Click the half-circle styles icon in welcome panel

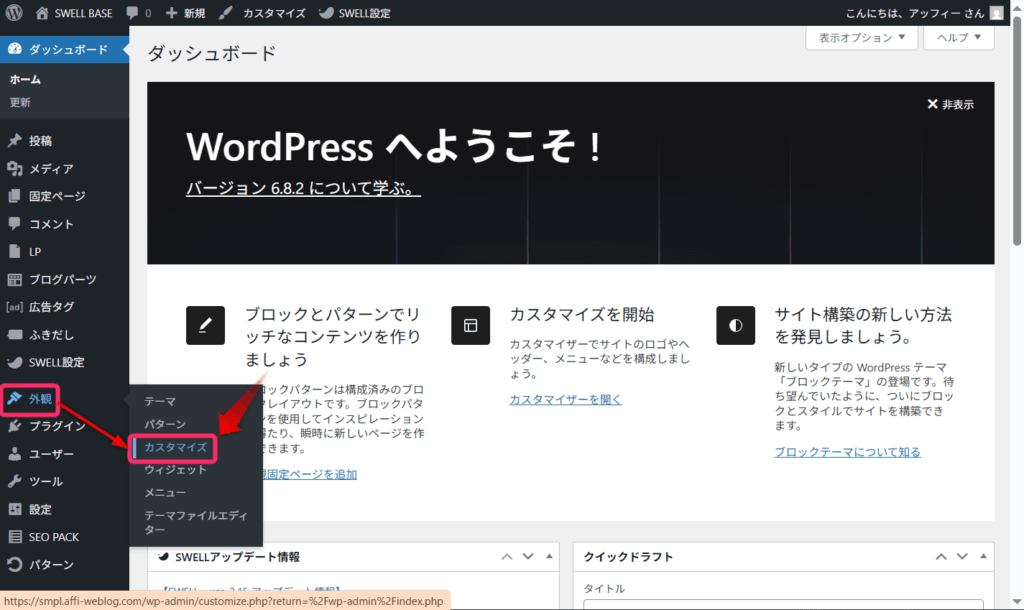click(735, 325)
